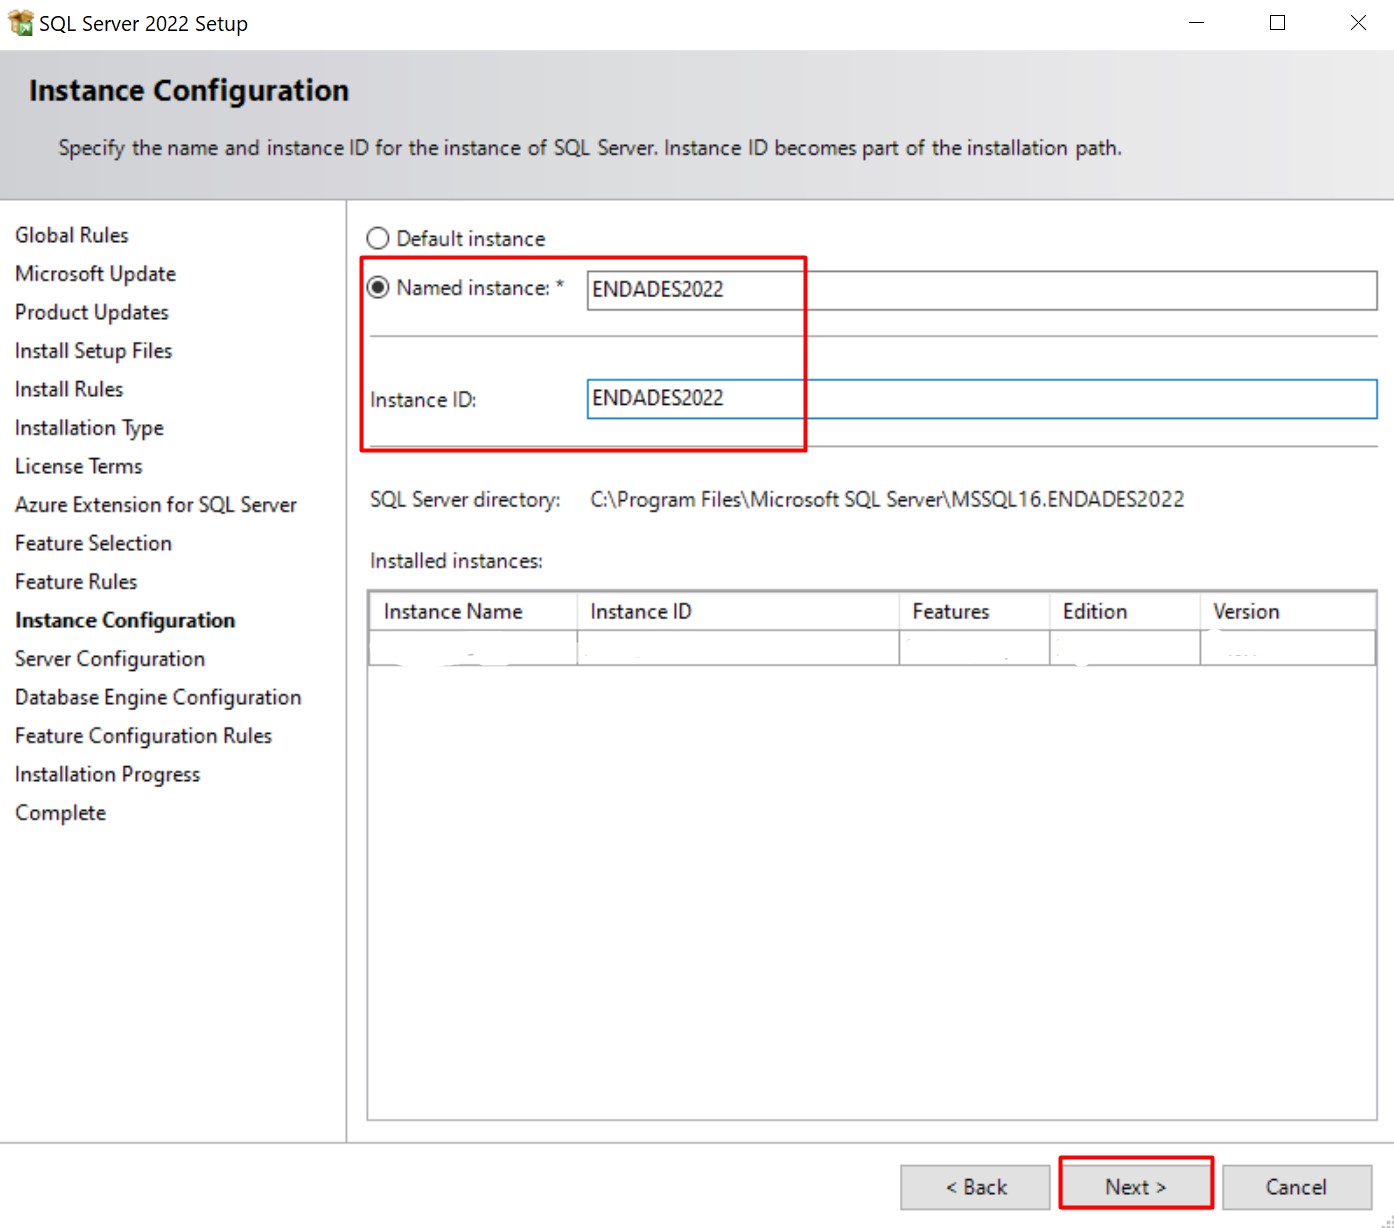Minimize the setup window
This screenshot has width=1394, height=1228.
(1196, 23)
